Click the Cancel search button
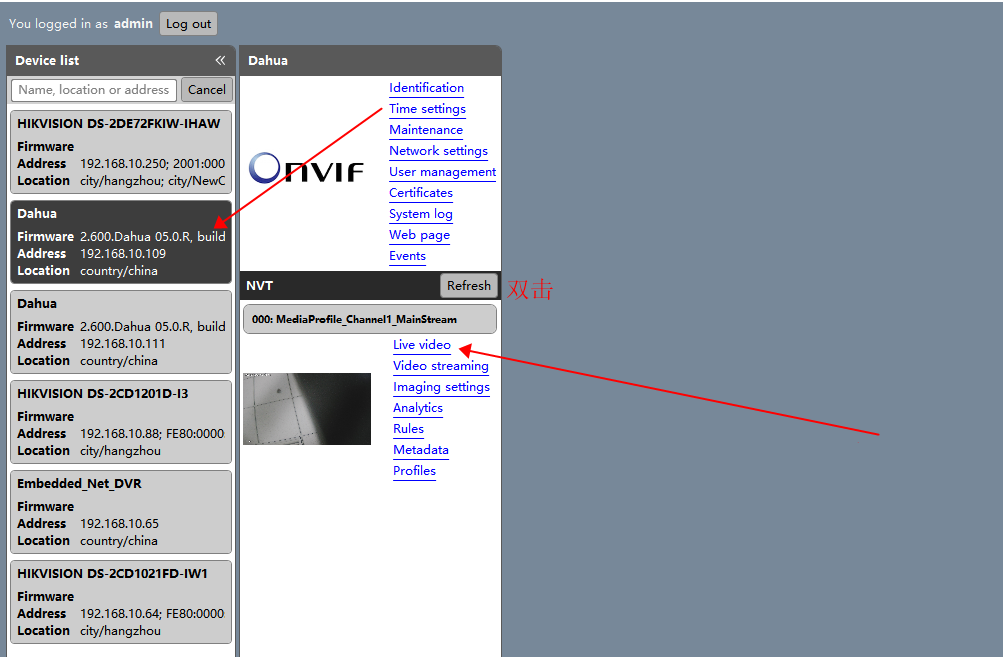The width and height of the screenshot is (1003, 657). [207, 90]
